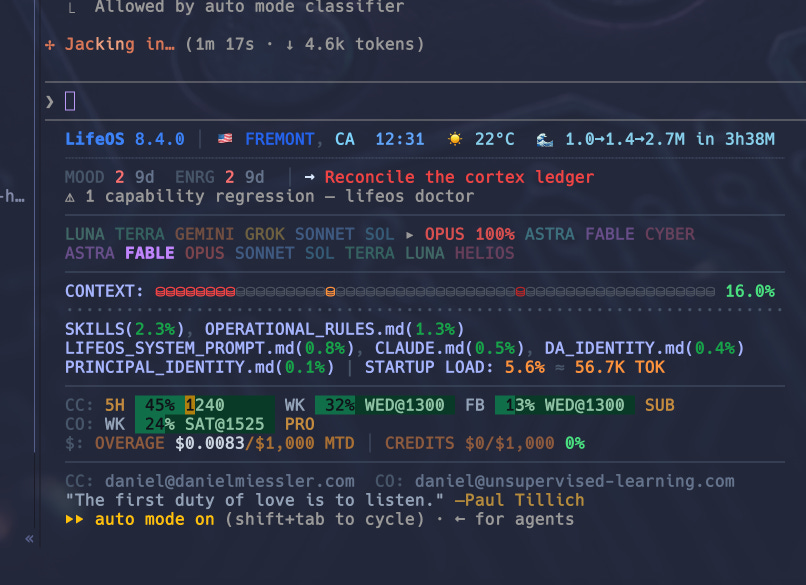Click the 16.0% context percentage
Viewport: 806px width, 585px height.
[750, 291]
